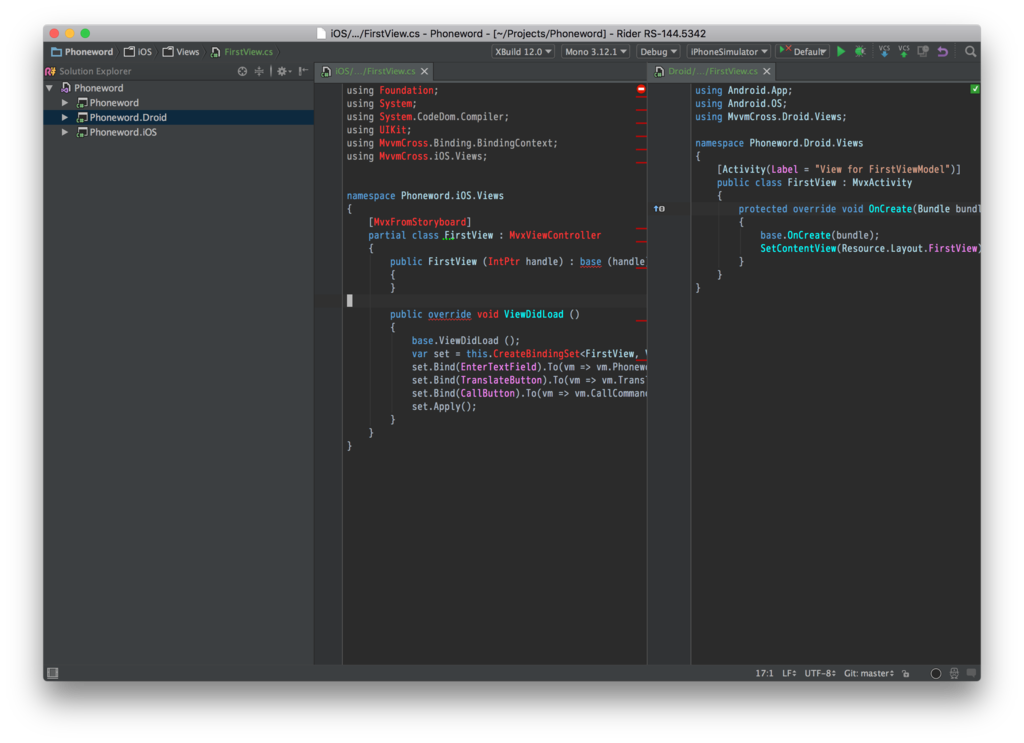Collapse the Phoneword solution root node

tap(50, 87)
